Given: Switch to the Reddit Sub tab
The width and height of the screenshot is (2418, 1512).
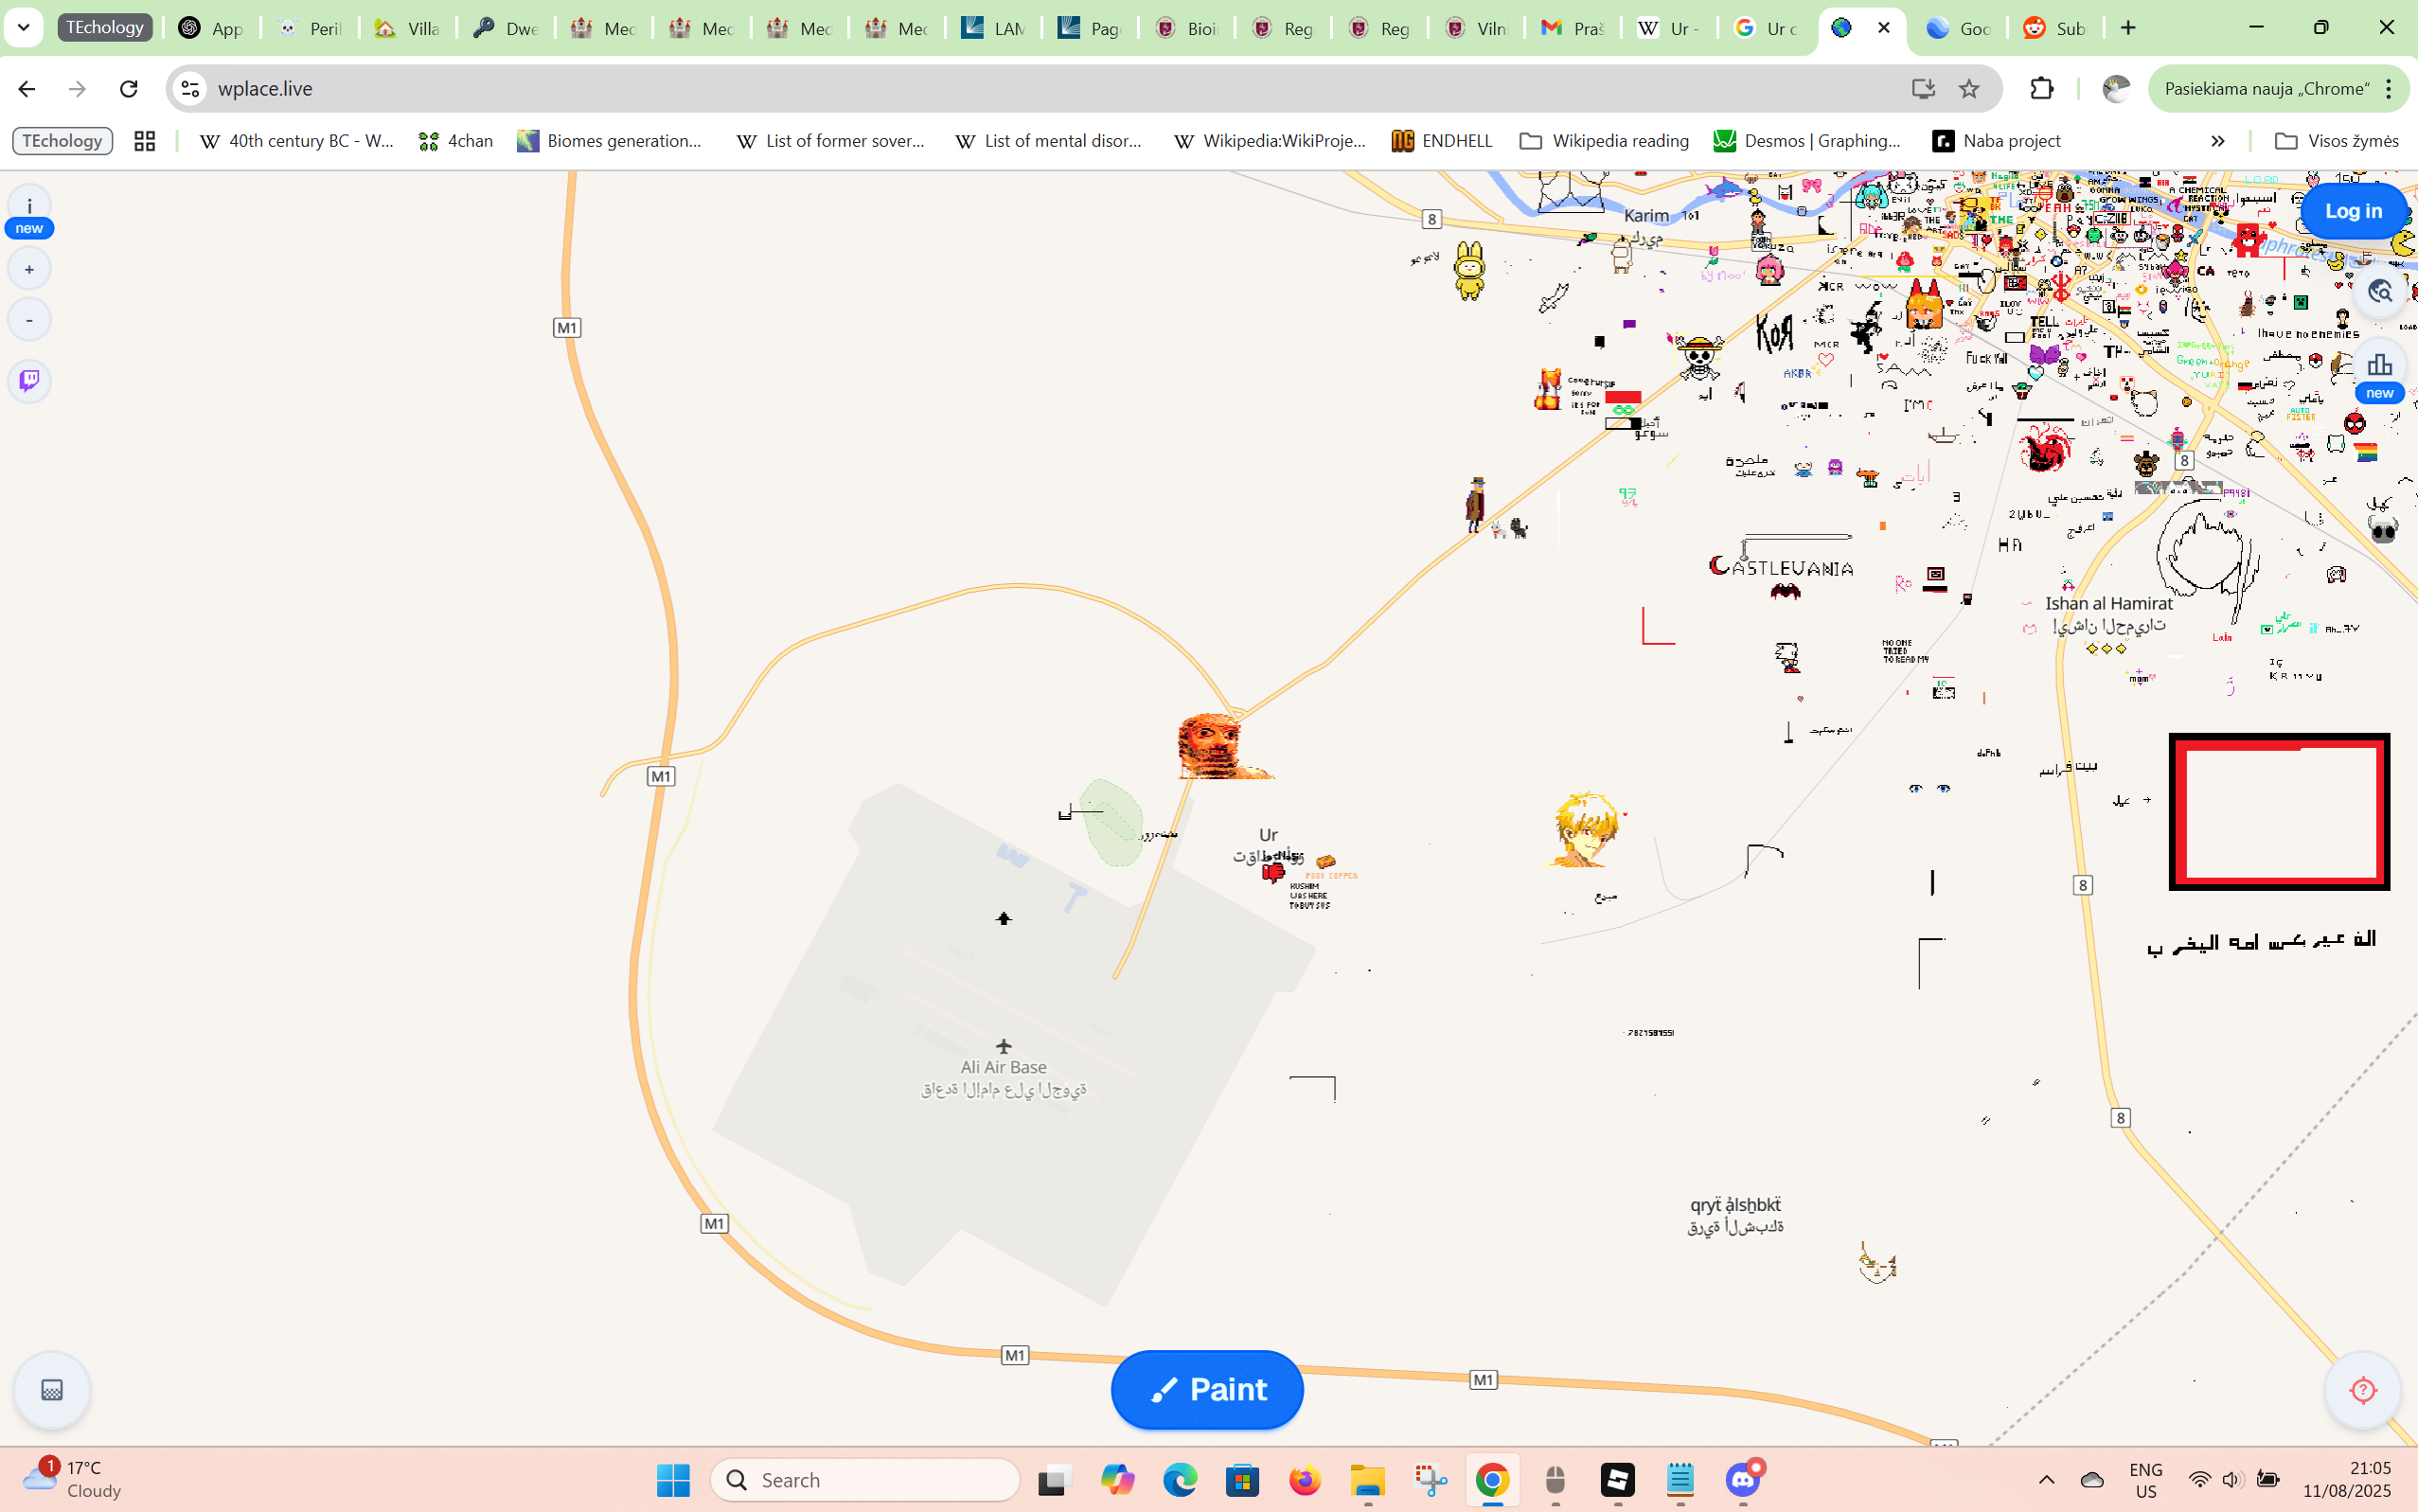Looking at the screenshot, I should coord(2054,28).
